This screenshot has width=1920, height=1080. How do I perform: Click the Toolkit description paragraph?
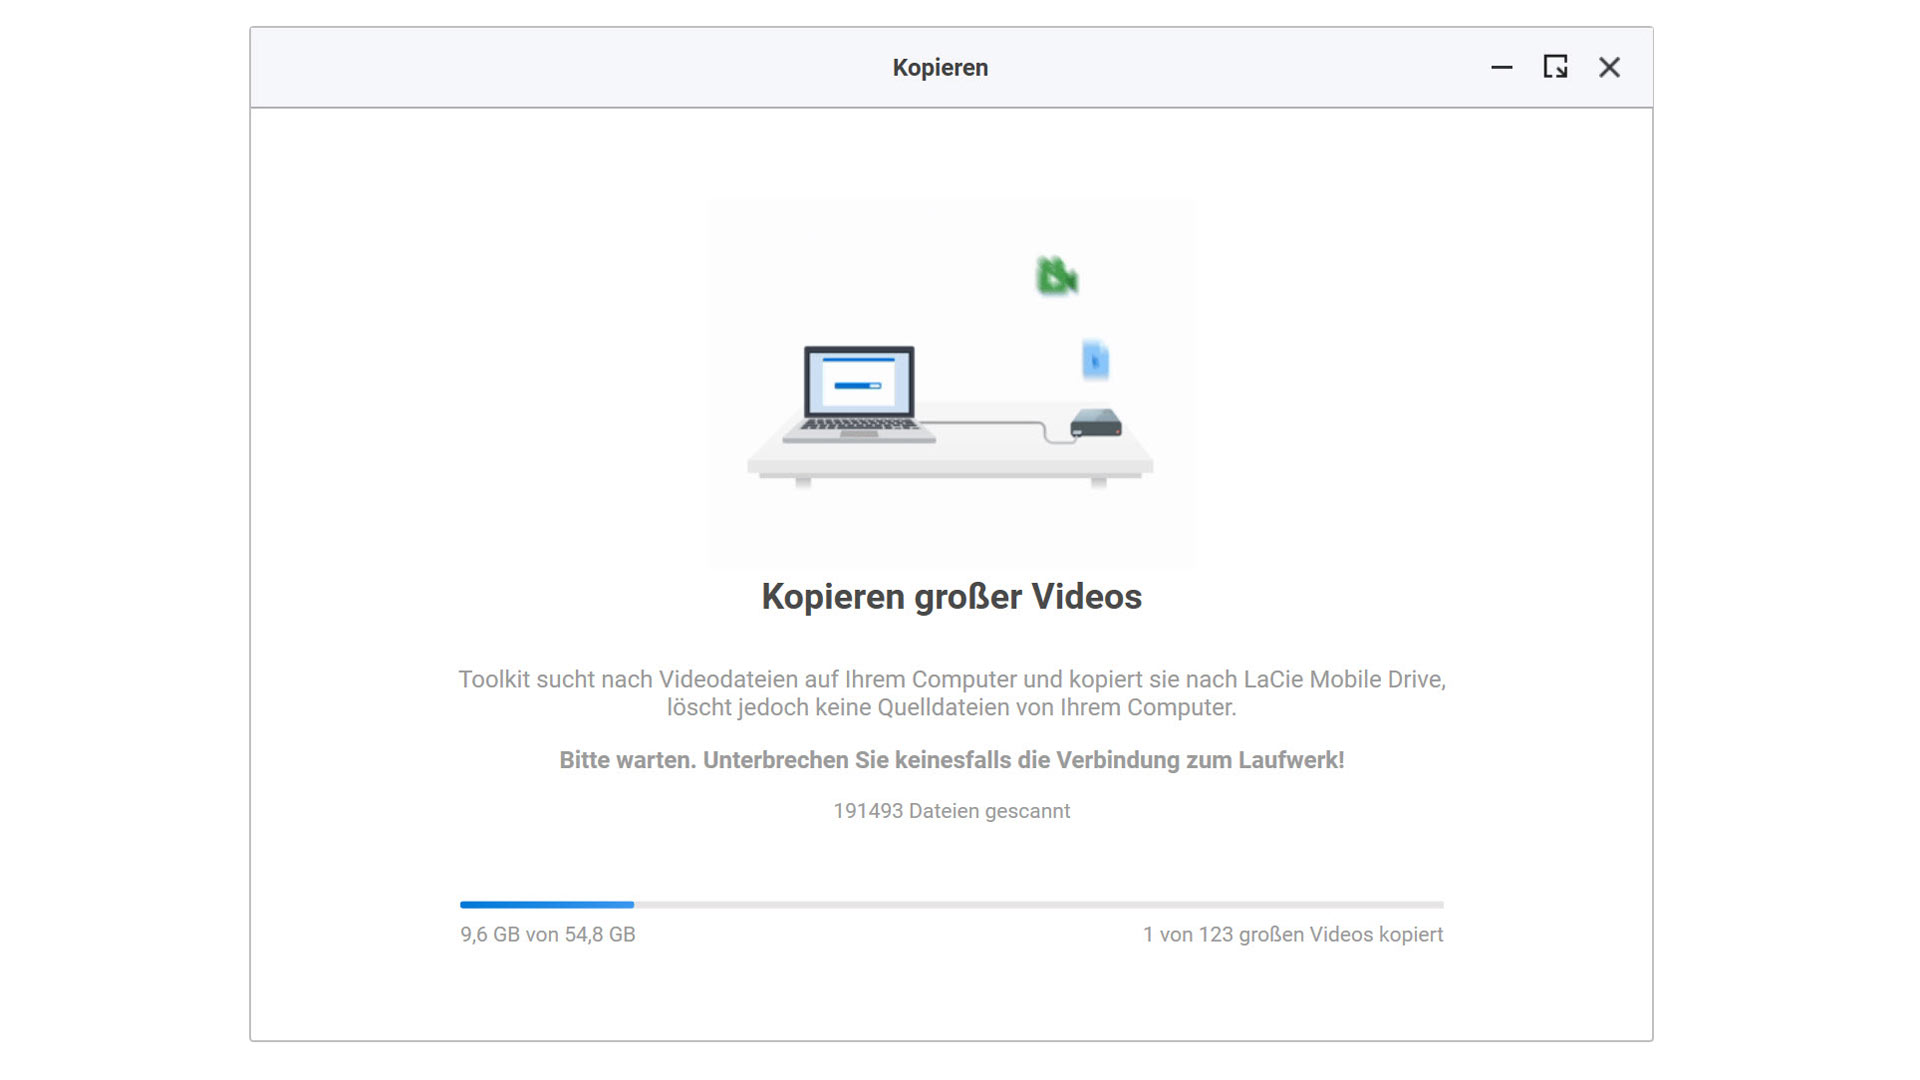[x=951, y=693]
